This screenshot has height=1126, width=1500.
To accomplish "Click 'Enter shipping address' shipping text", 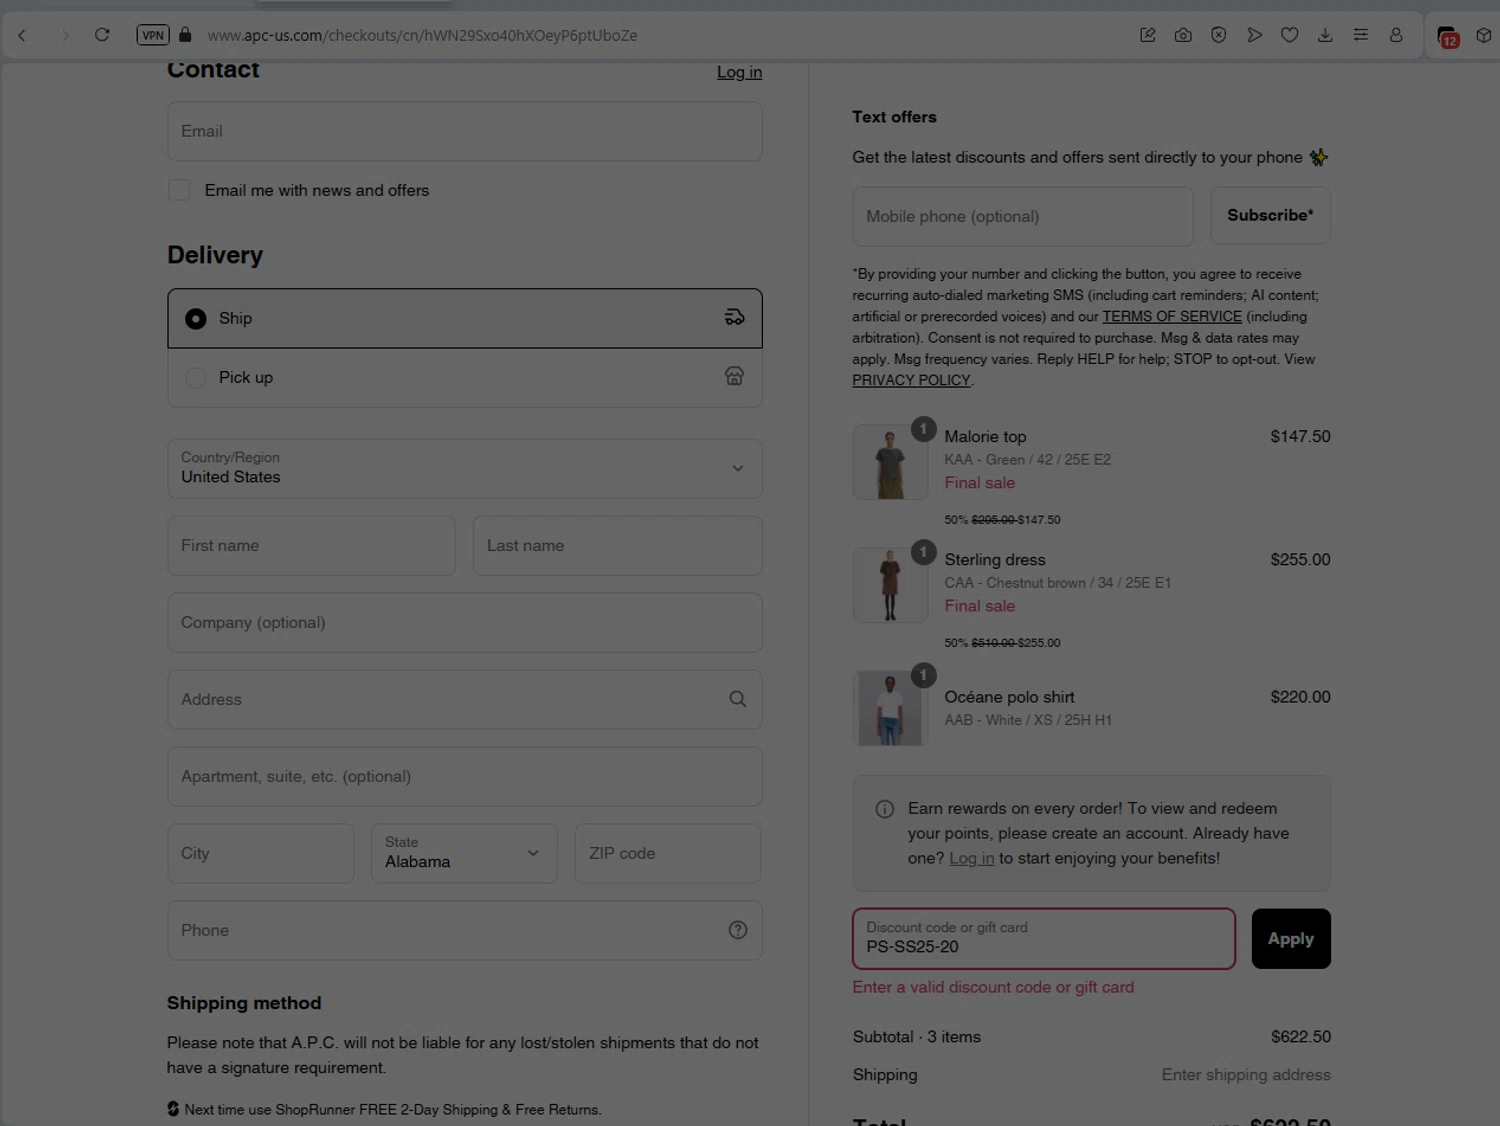I will point(1246,1075).
